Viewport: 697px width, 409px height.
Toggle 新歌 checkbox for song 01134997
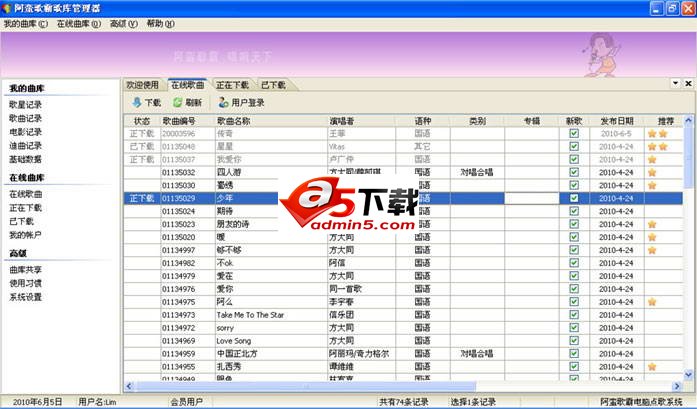[x=574, y=250]
